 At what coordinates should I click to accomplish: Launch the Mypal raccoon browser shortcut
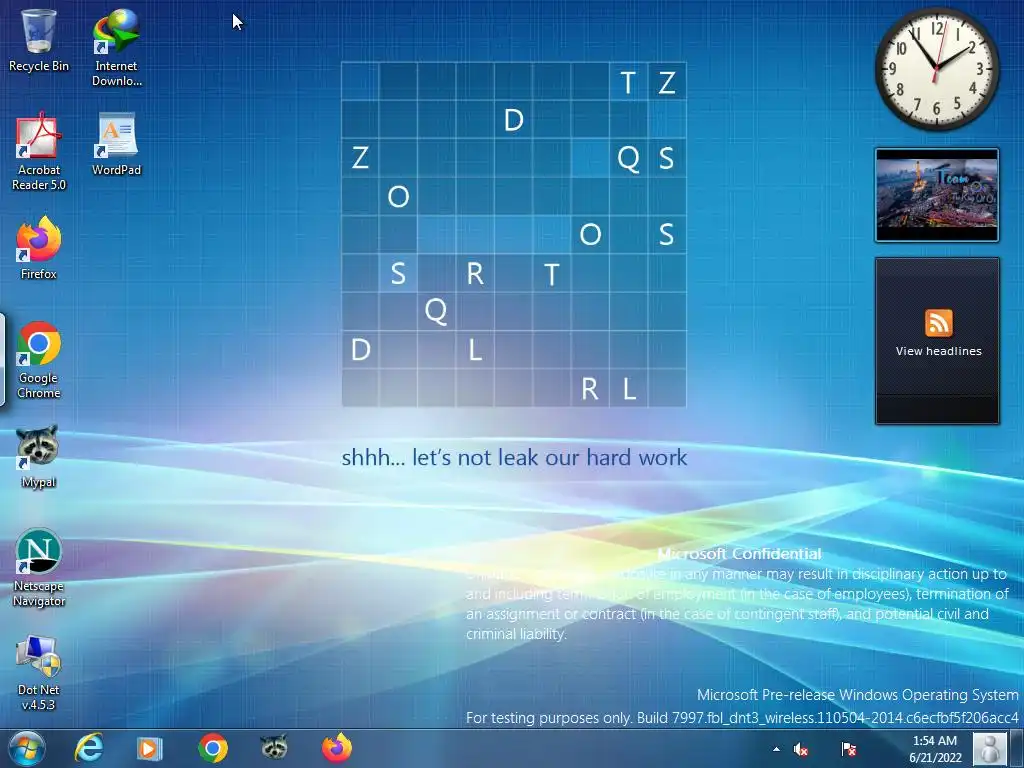(39, 456)
